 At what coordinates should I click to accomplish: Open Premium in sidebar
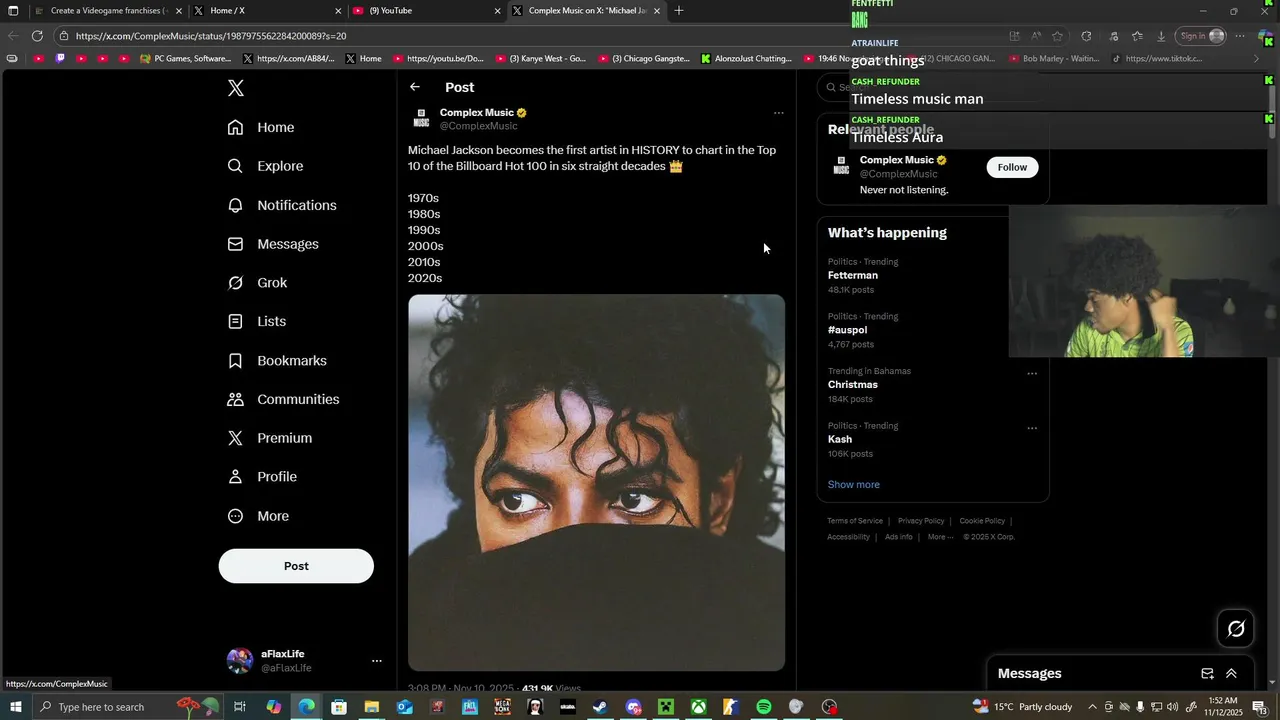(270, 438)
